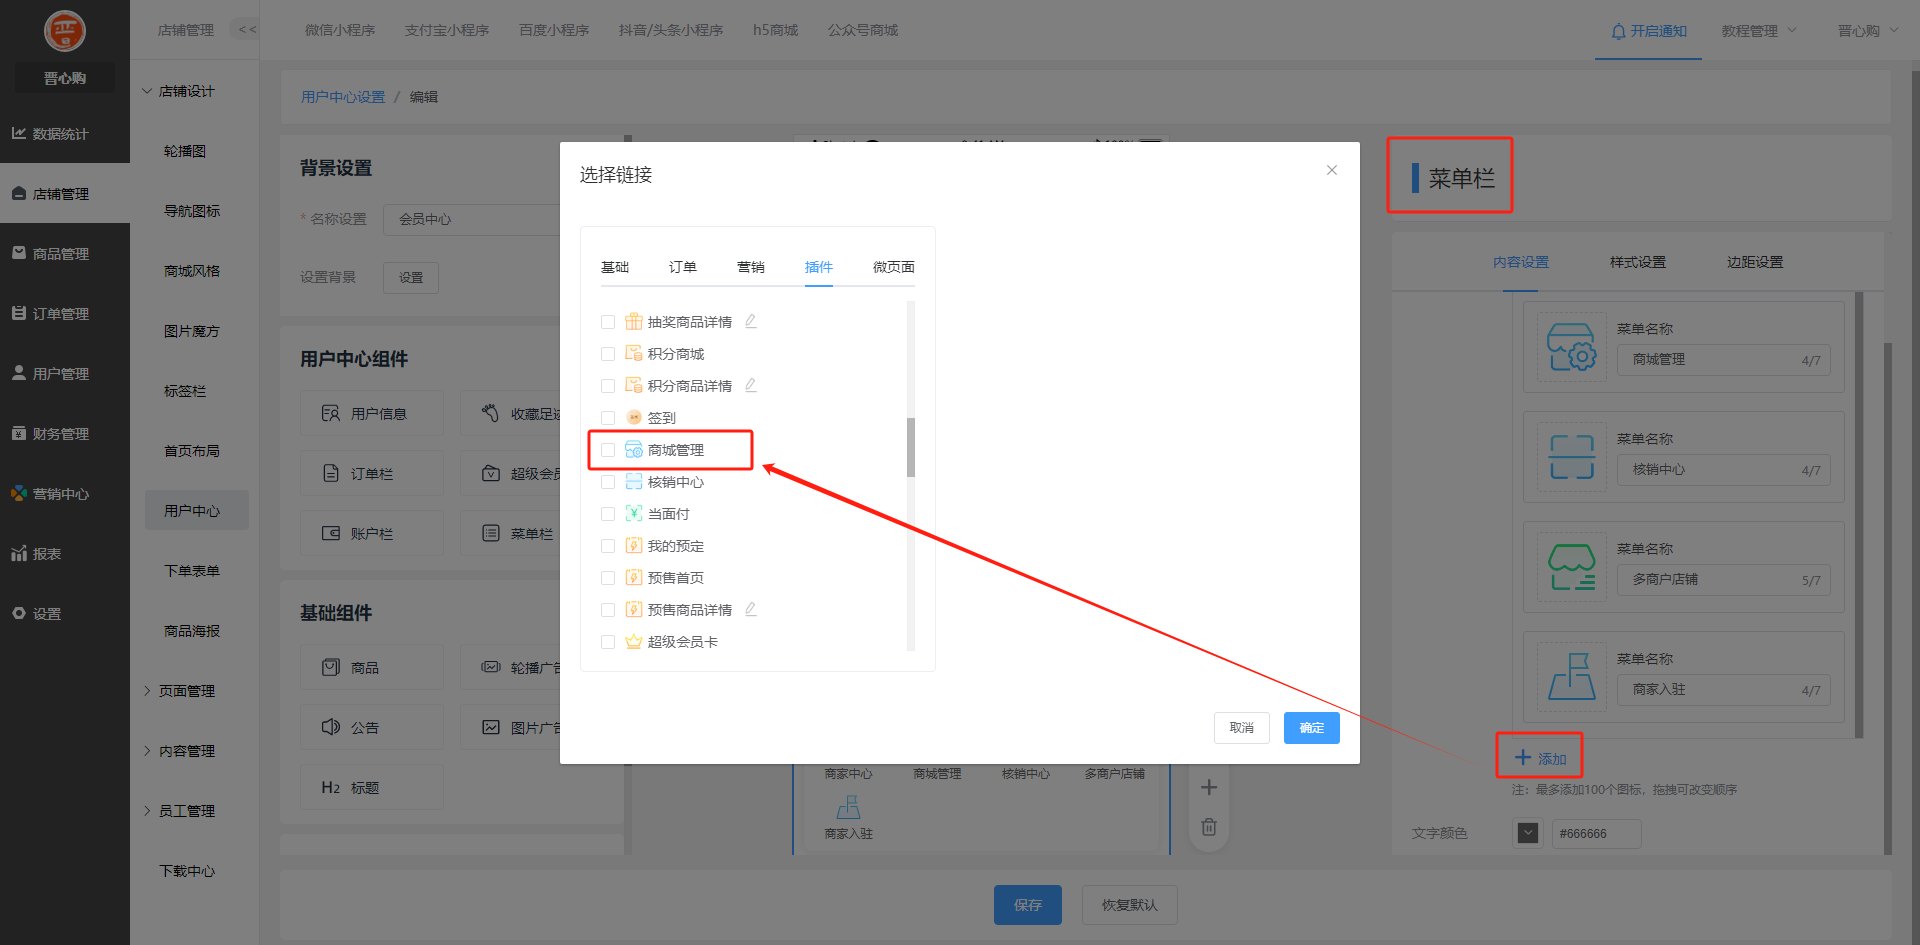Viewport: 1920px width, 945px height.
Task: Click the 核销中心 scan icon thumbnail
Action: coord(1571,457)
